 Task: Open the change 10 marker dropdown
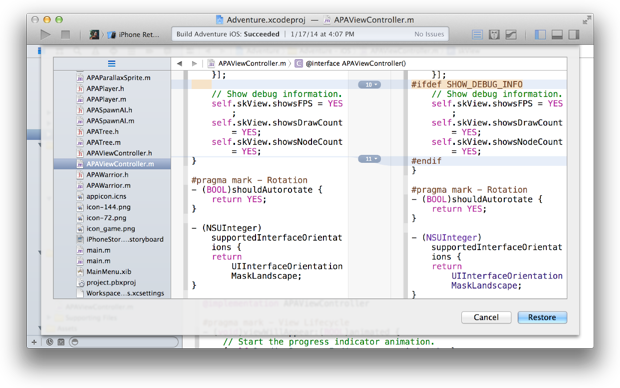[x=369, y=85]
